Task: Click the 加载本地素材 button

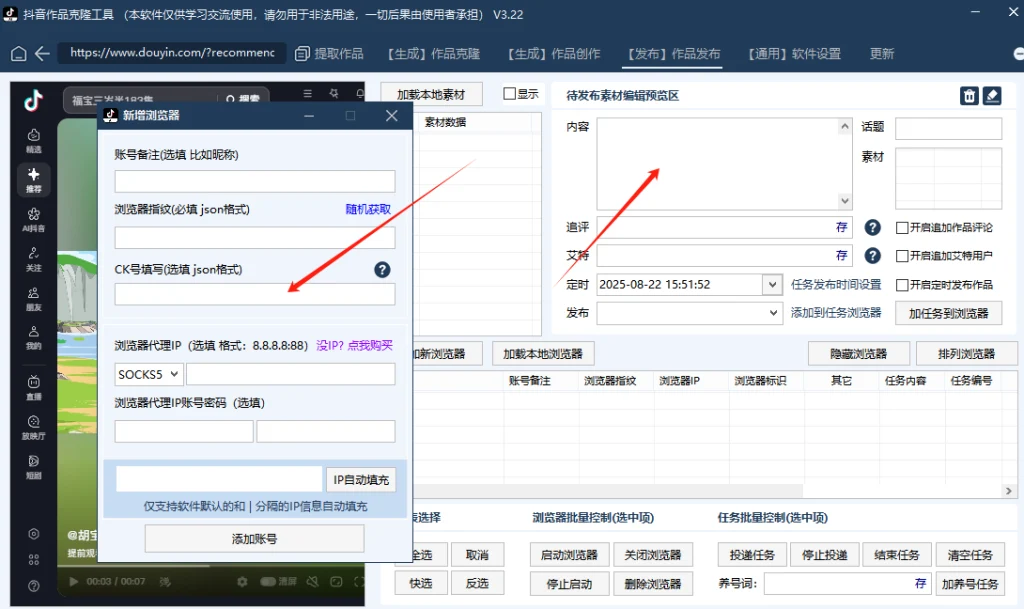Action: [431, 95]
